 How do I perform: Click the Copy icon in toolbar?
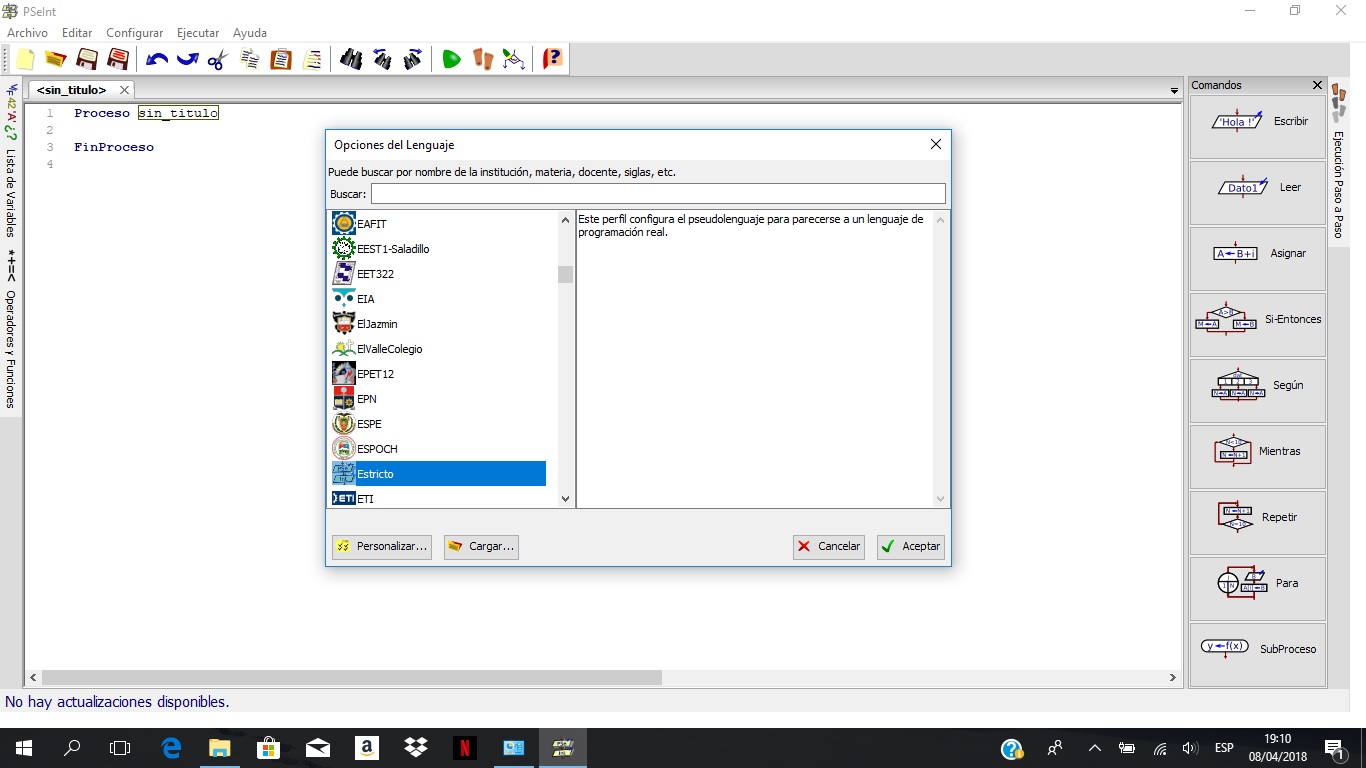[x=250, y=59]
